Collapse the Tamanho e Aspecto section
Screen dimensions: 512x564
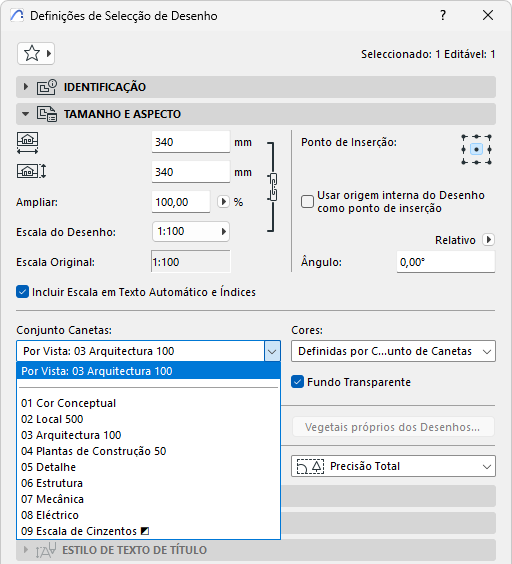[x=25, y=114]
